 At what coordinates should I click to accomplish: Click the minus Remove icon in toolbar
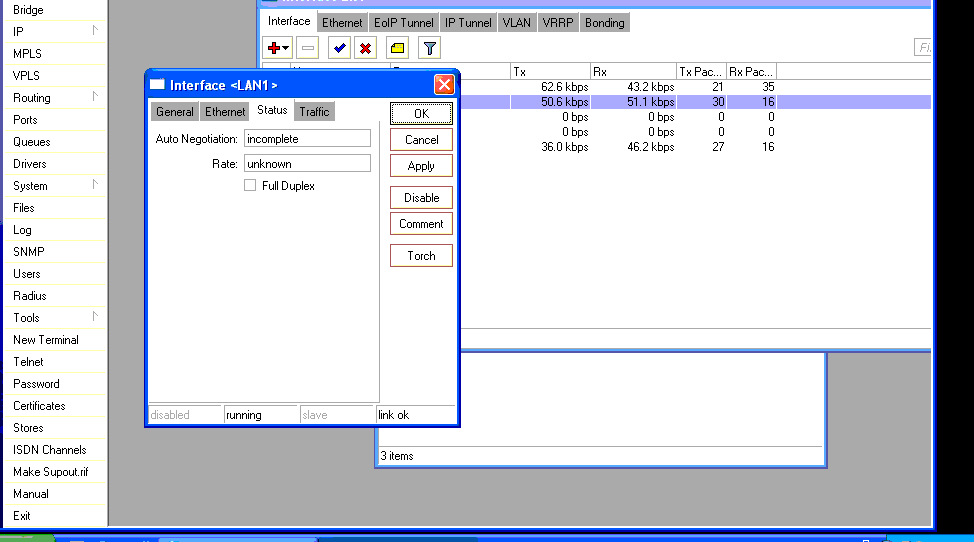pos(308,48)
